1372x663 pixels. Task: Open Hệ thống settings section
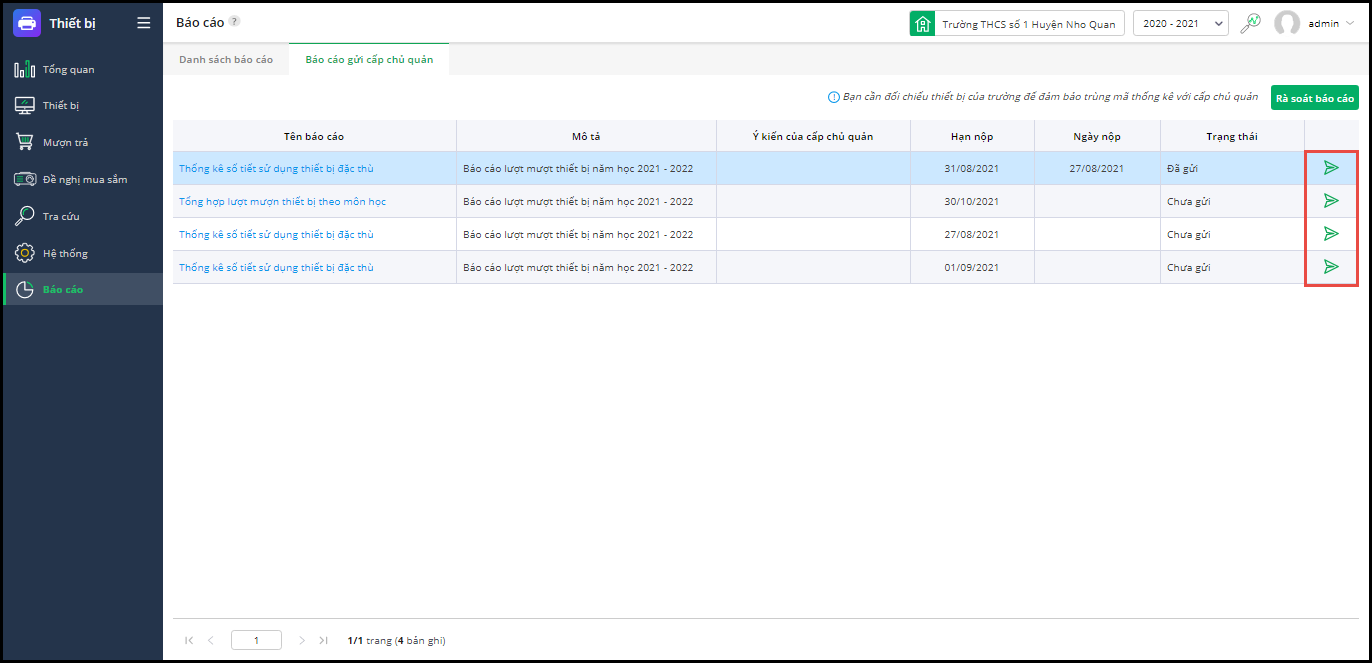[82, 253]
